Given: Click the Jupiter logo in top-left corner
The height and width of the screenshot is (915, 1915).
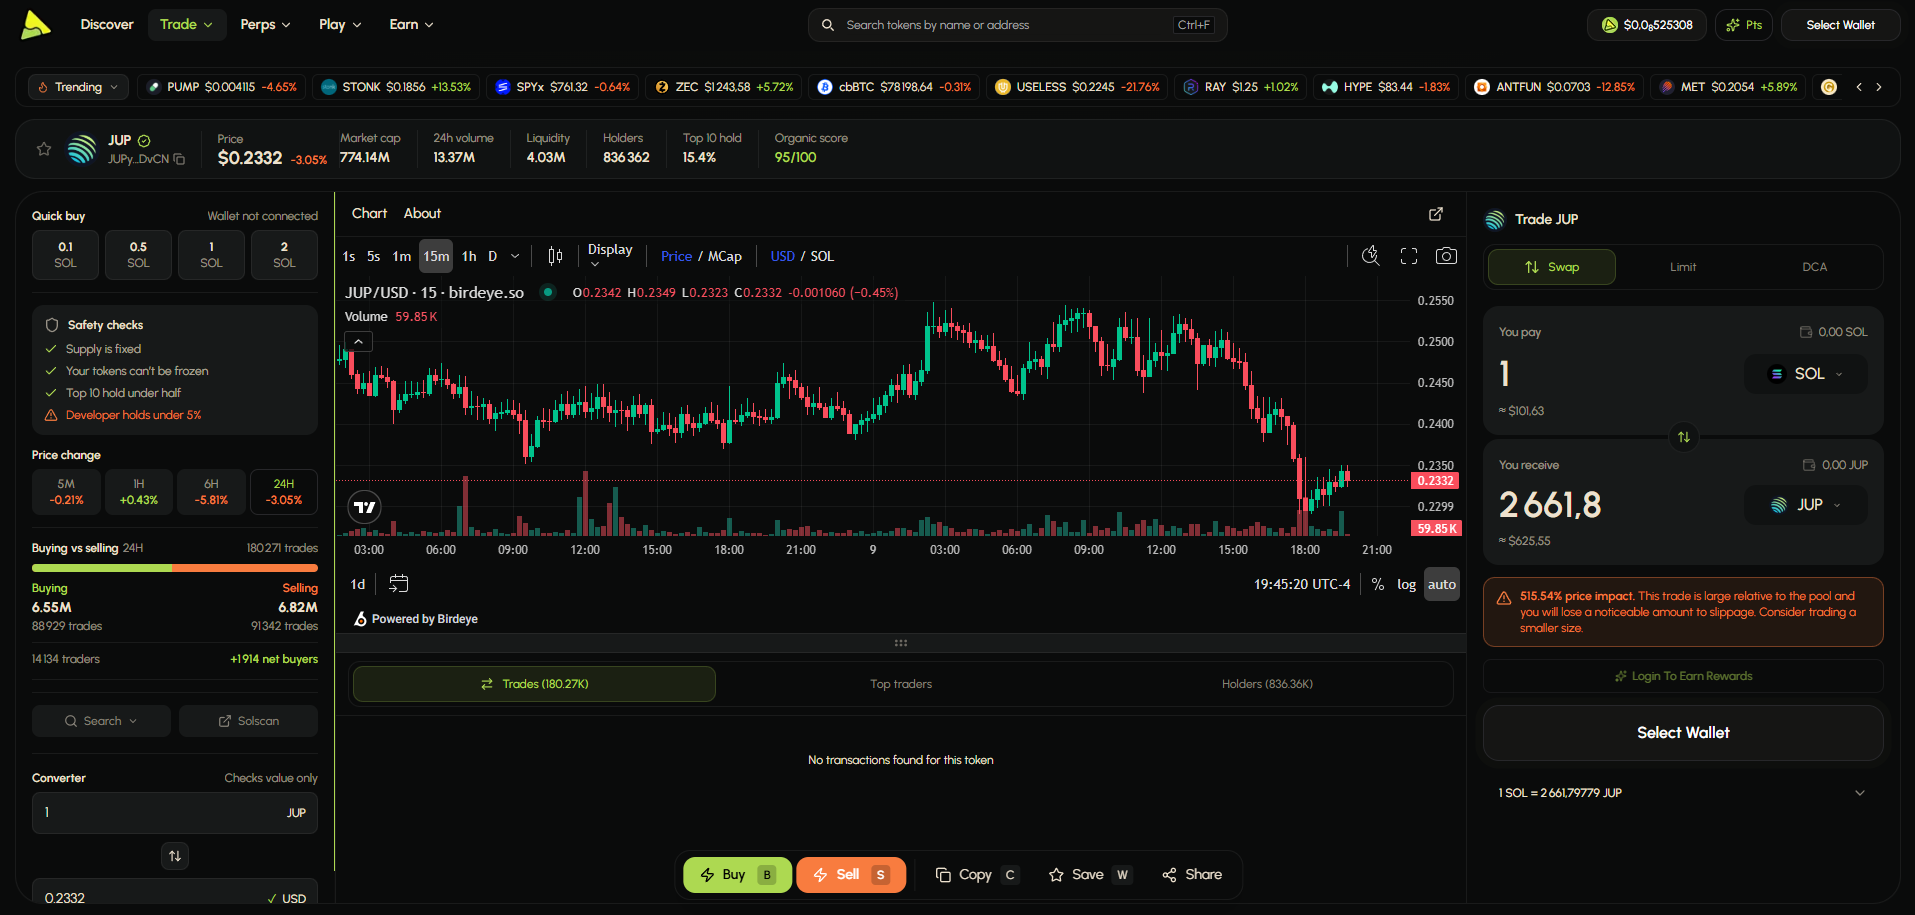Looking at the screenshot, I should tap(35, 25).
